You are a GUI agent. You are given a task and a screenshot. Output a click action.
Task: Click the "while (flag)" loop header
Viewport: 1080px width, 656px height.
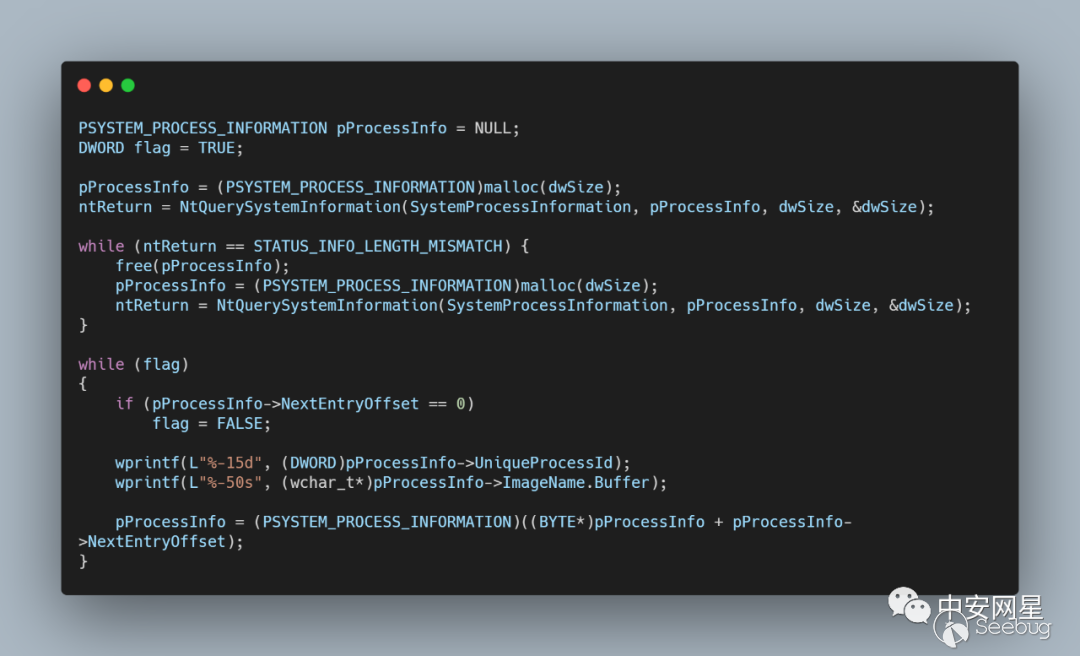click(133, 364)
